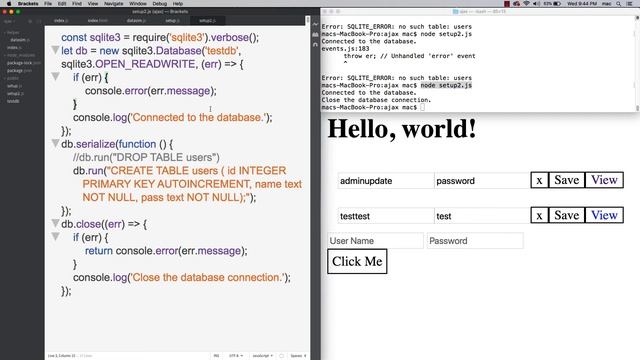Screen dimensions: 640x360
Task: Collapse first 'if (err) {' code fold
Action: (x=55, y=76)
